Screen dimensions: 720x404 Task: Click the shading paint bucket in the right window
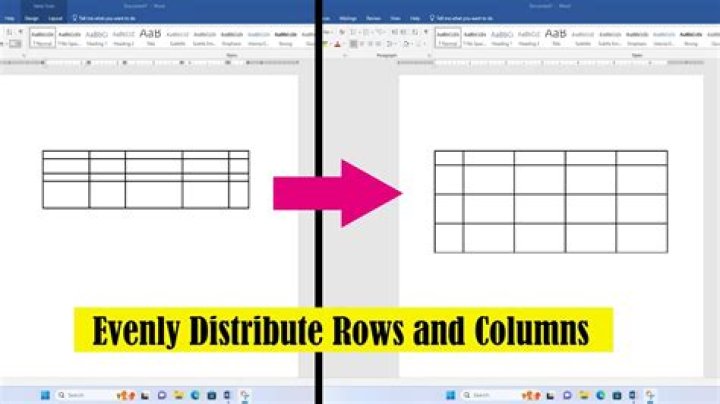click(x=407, y=44)
